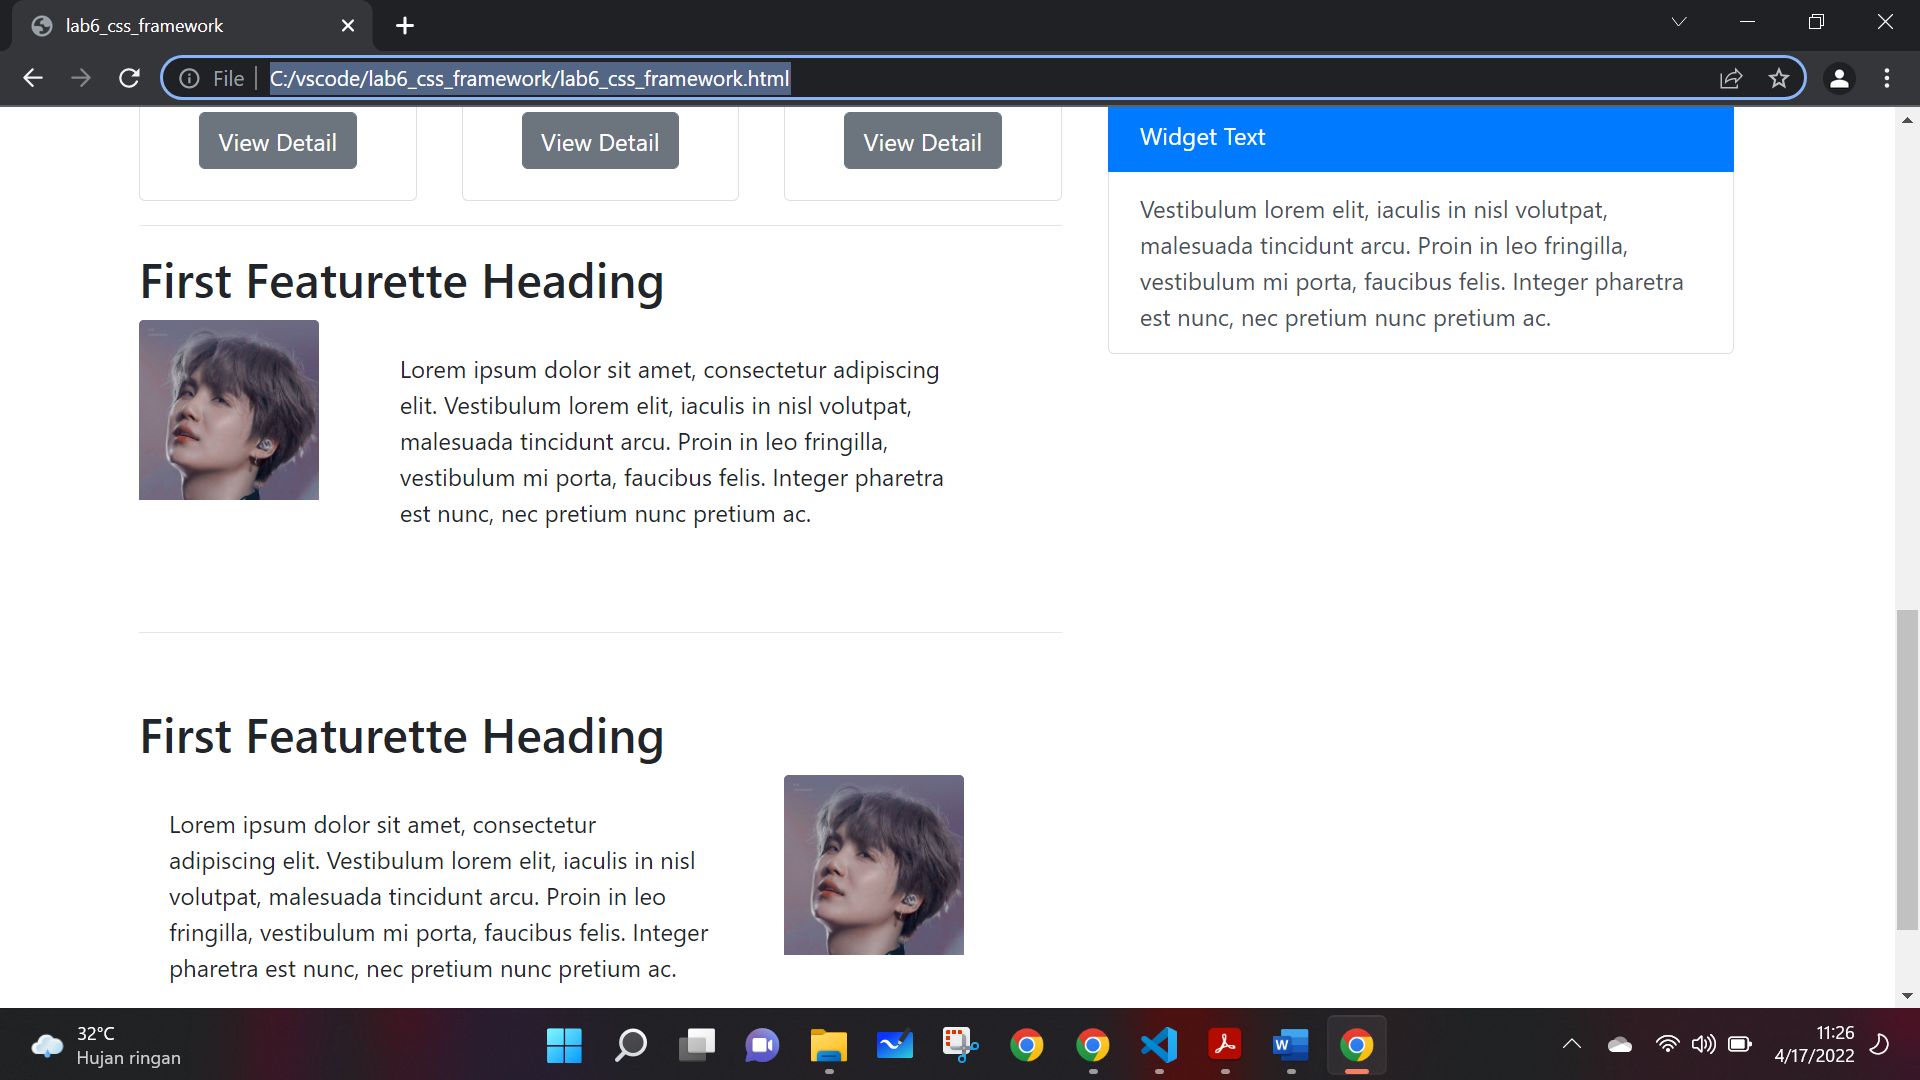1920x1080 pixels.
Task: Open a new browser tab with the plus icon
Action: [x=404, y=25]
